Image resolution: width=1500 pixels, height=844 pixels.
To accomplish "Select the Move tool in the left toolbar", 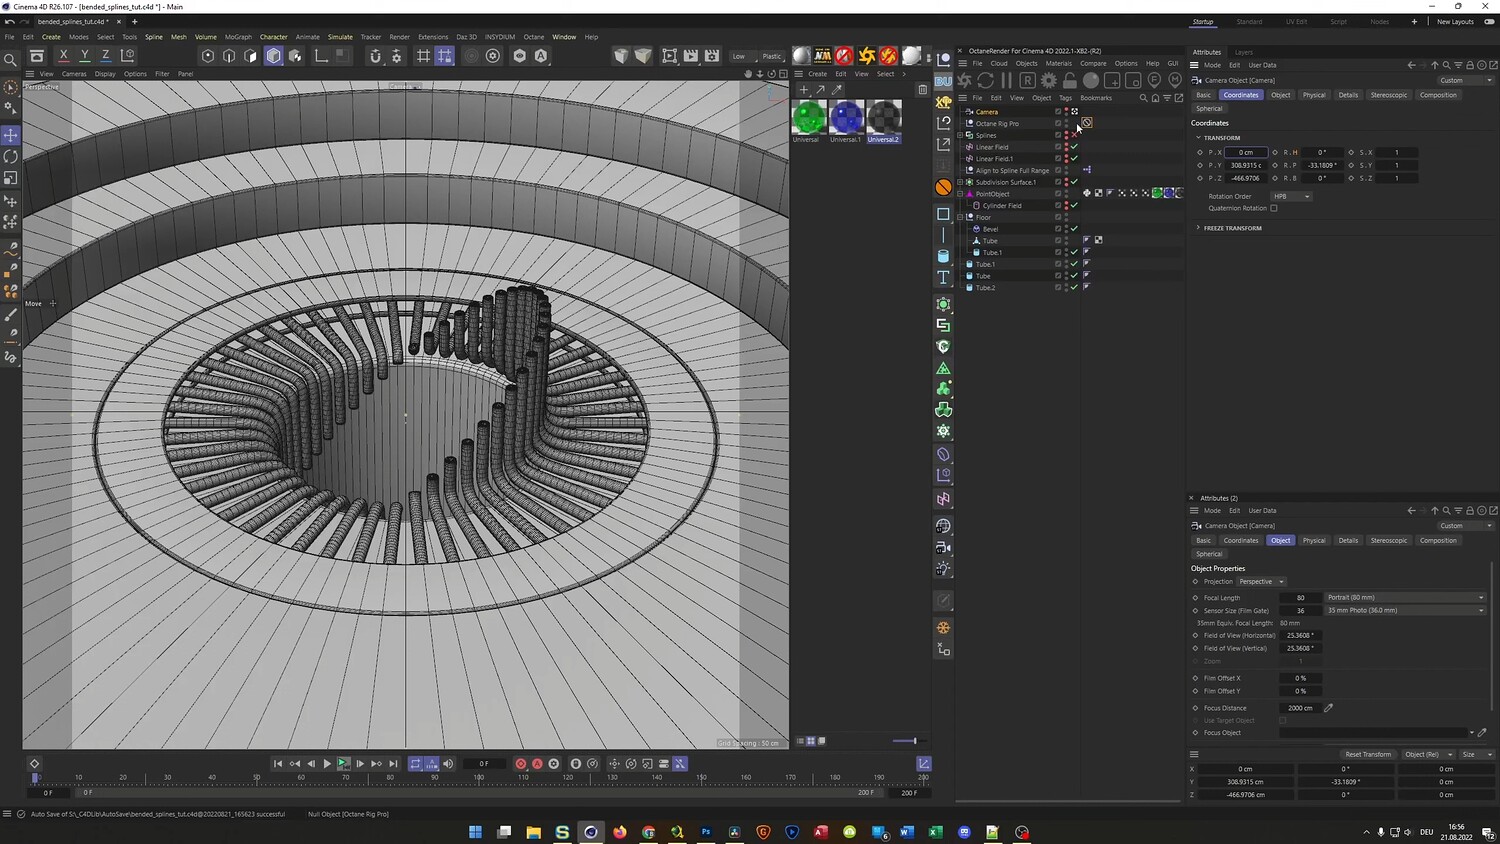I will point(11,135).
